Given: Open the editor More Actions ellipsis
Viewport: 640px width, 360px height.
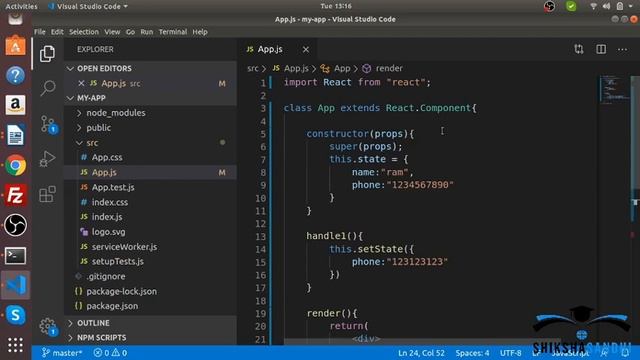Looking at the screenshot, I should click(x=622, y=49).
